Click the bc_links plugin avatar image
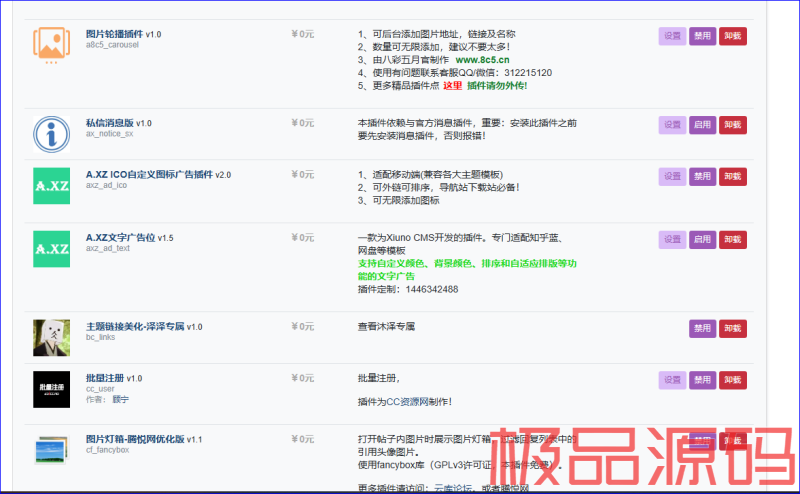 [52, 338]
